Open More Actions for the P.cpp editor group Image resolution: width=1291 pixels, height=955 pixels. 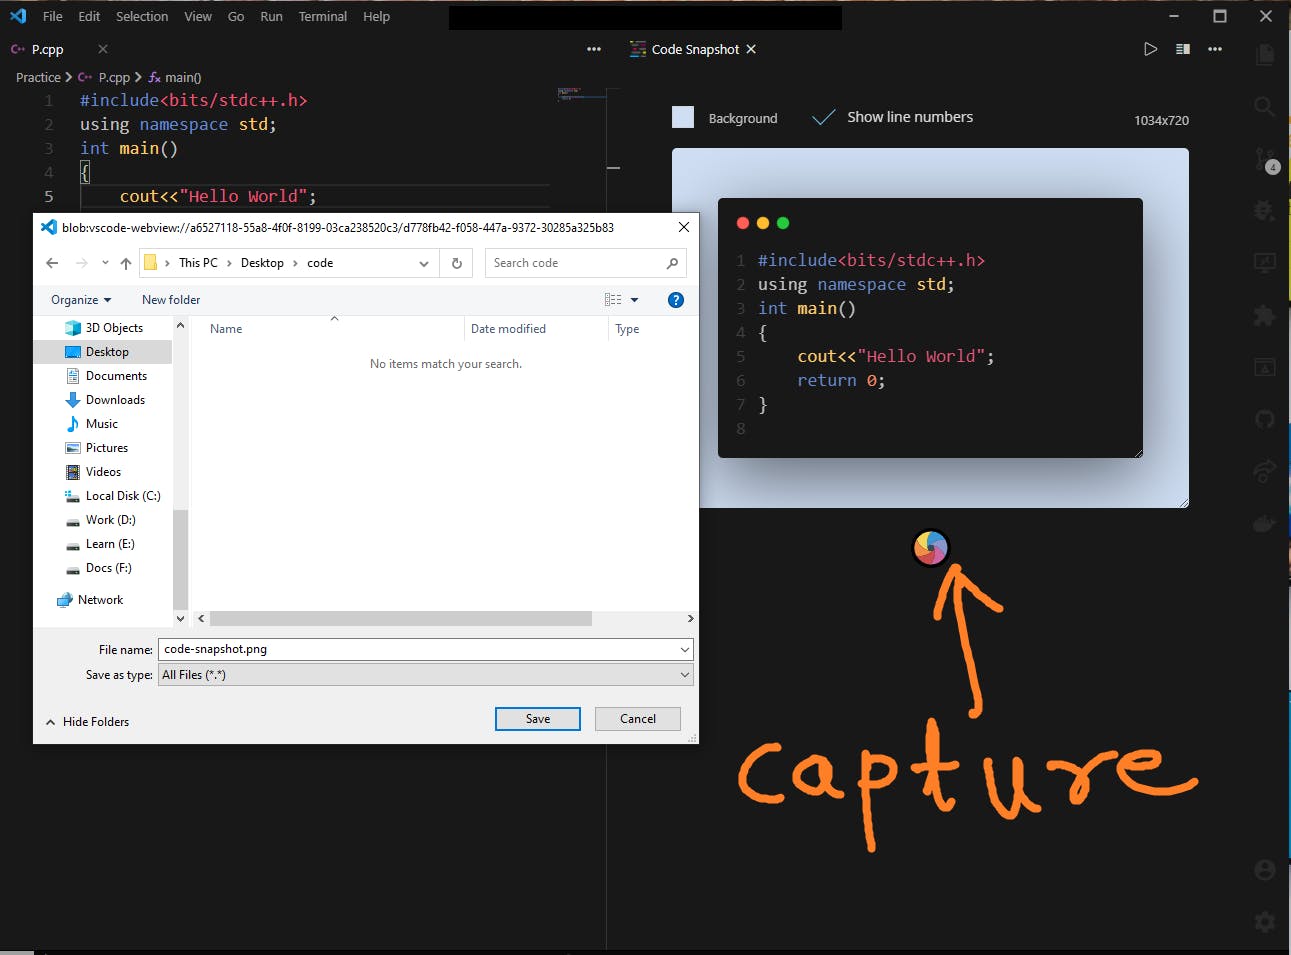594,49
